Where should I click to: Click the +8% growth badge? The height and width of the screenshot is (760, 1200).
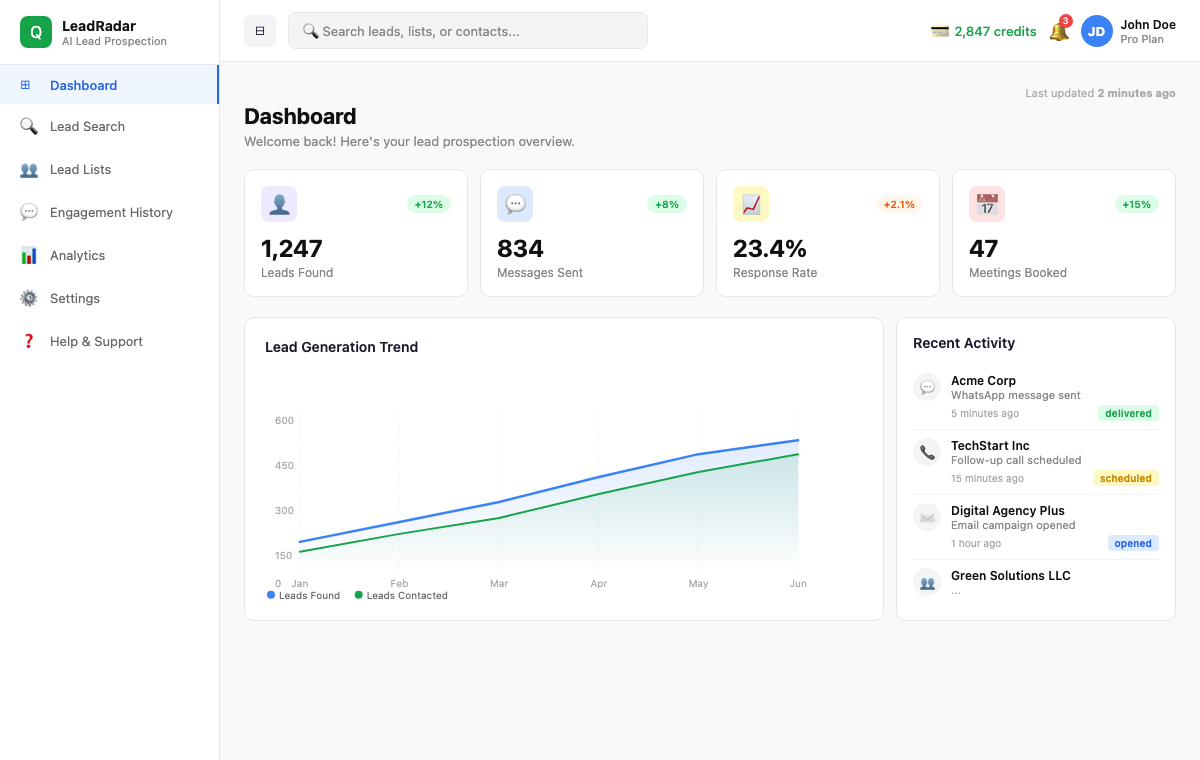[x=667, y=204]
